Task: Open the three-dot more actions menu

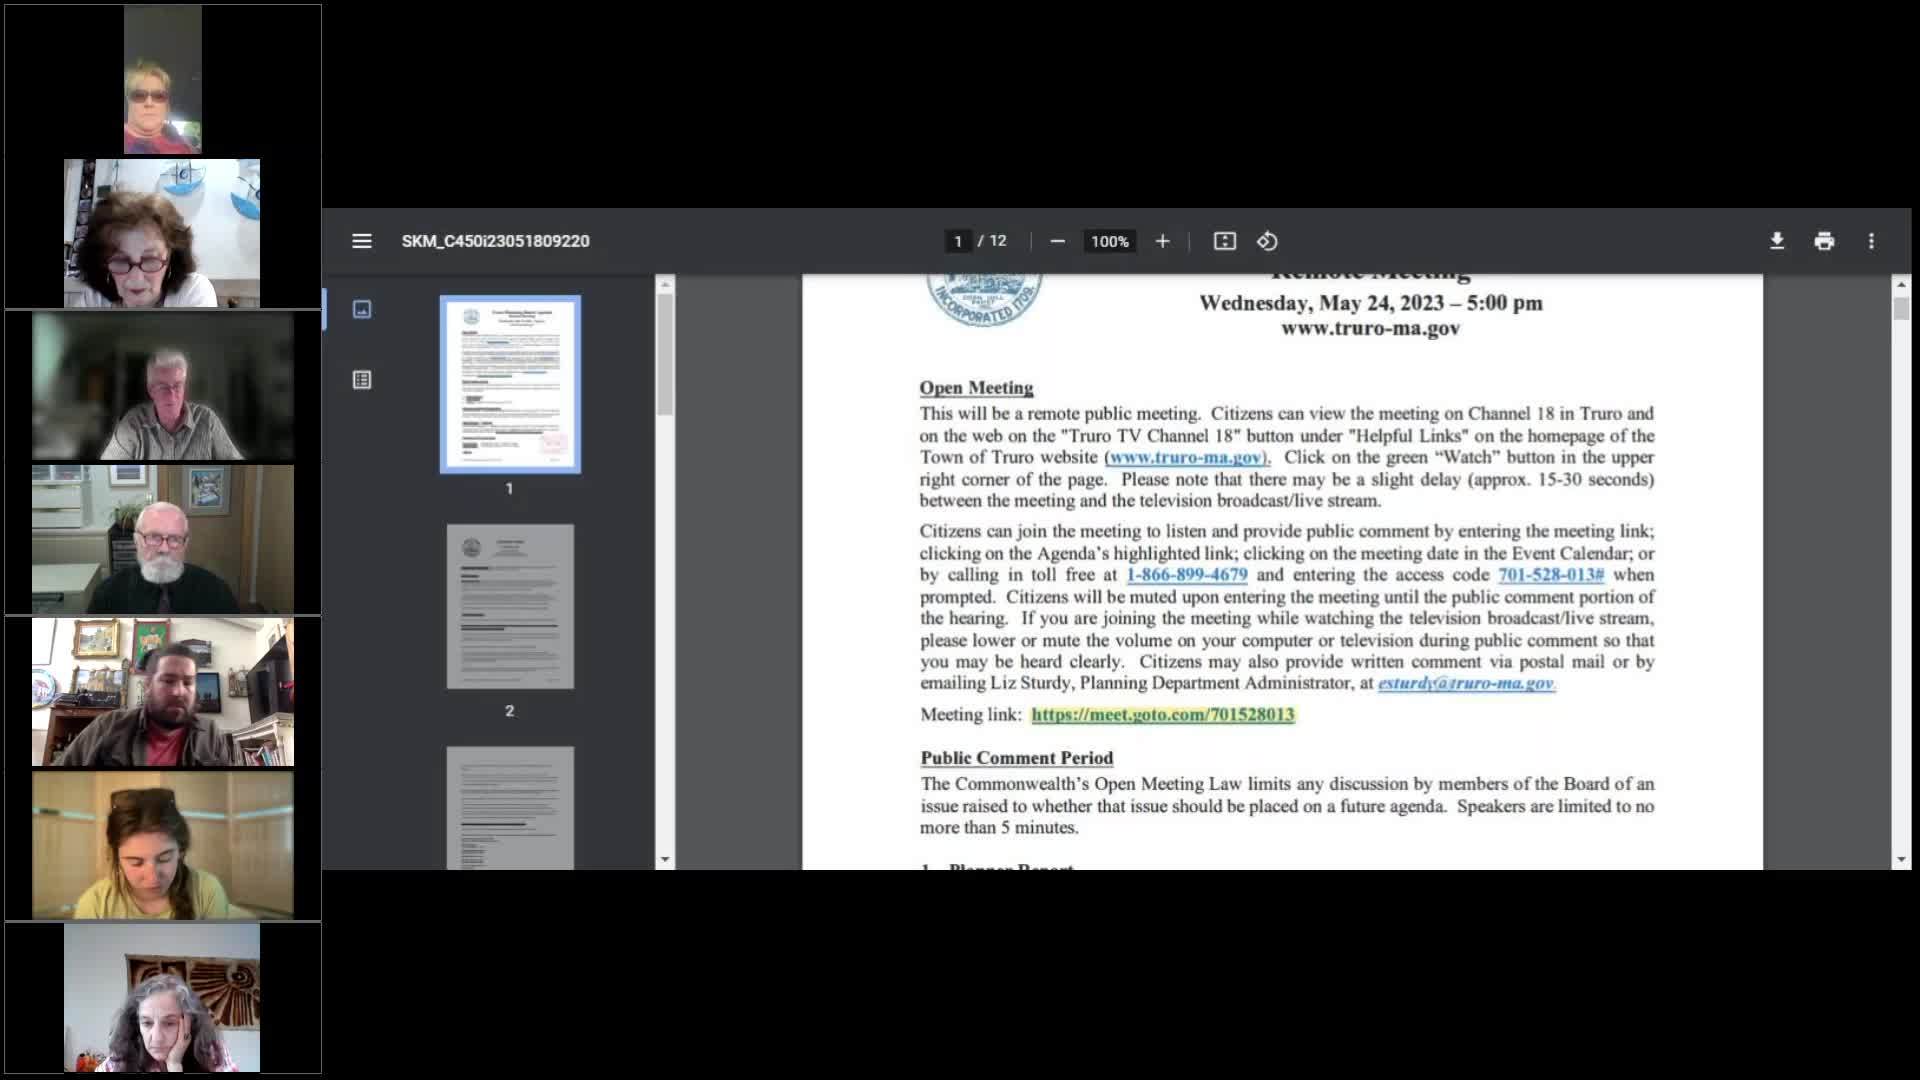Action: coord(1871,241)
